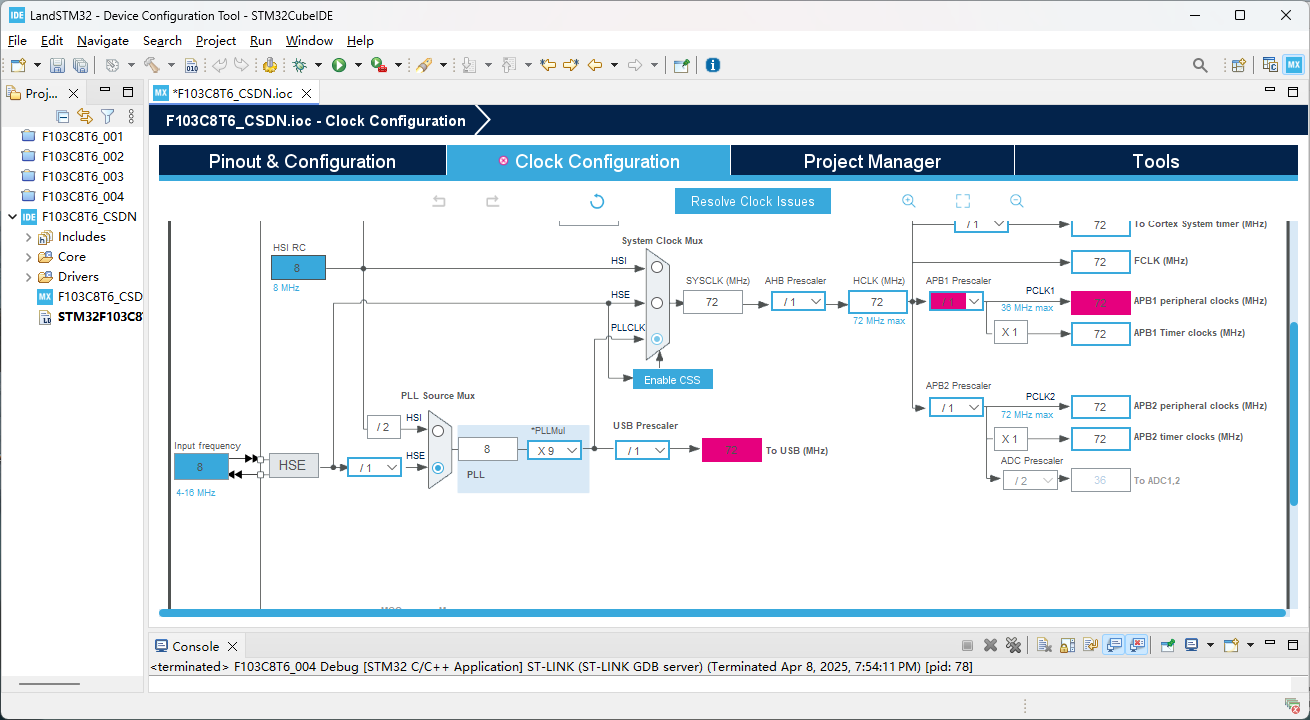The image size is (1310, 720).
Task: Click Pin Console icon
Action: click(x=1167, y=646)
